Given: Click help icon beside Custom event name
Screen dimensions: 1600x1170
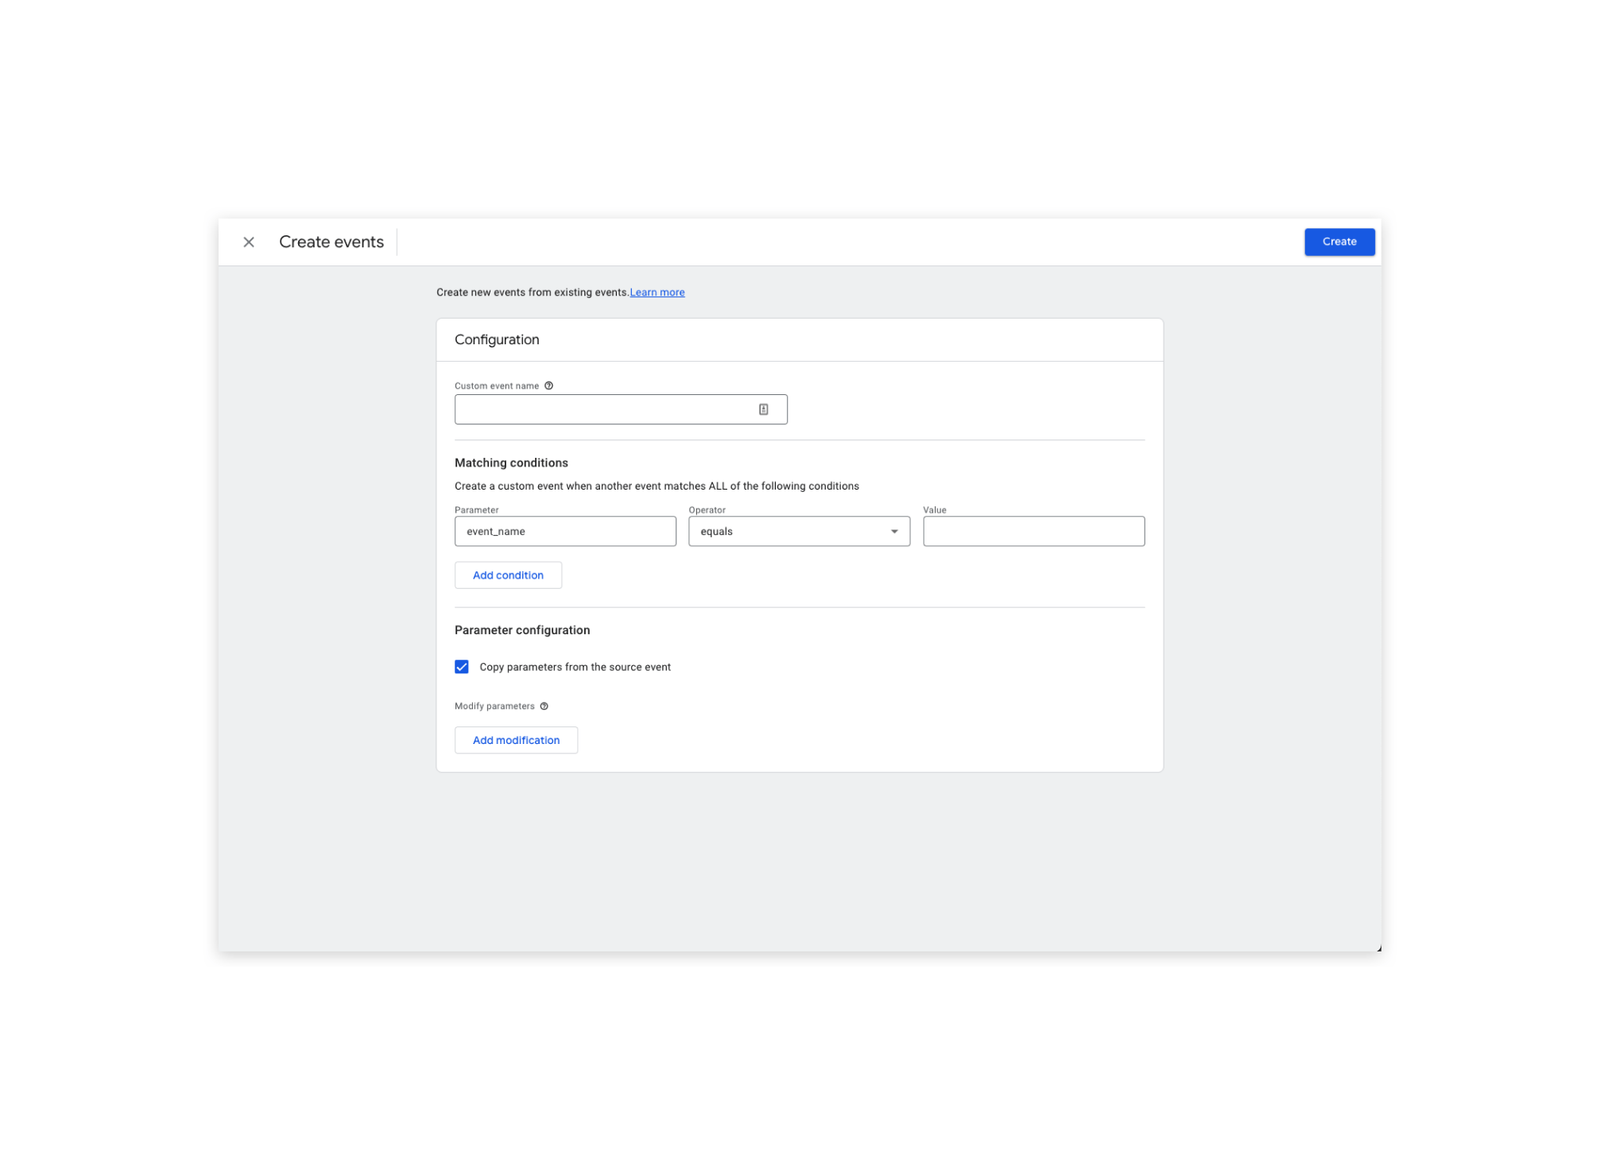Looking at the screenshot, I should tap(549, 386).
